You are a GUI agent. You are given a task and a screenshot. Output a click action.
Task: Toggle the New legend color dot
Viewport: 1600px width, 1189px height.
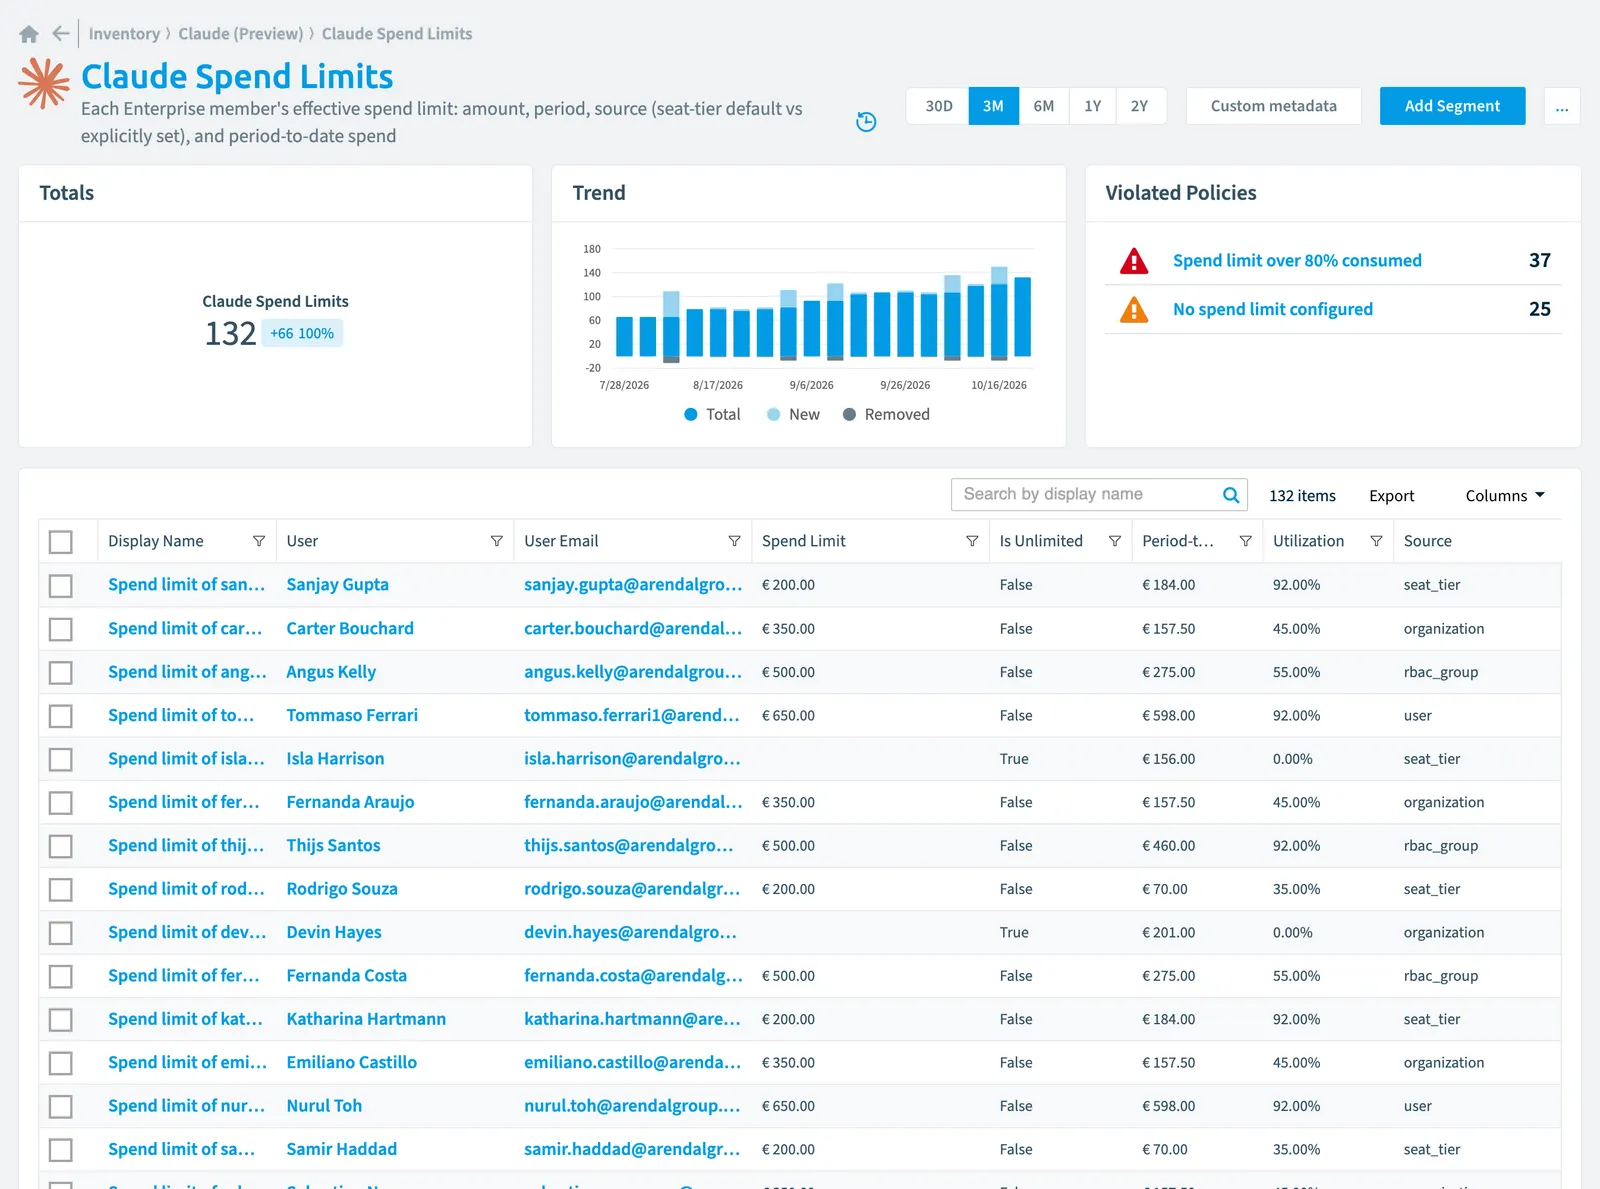774,415
